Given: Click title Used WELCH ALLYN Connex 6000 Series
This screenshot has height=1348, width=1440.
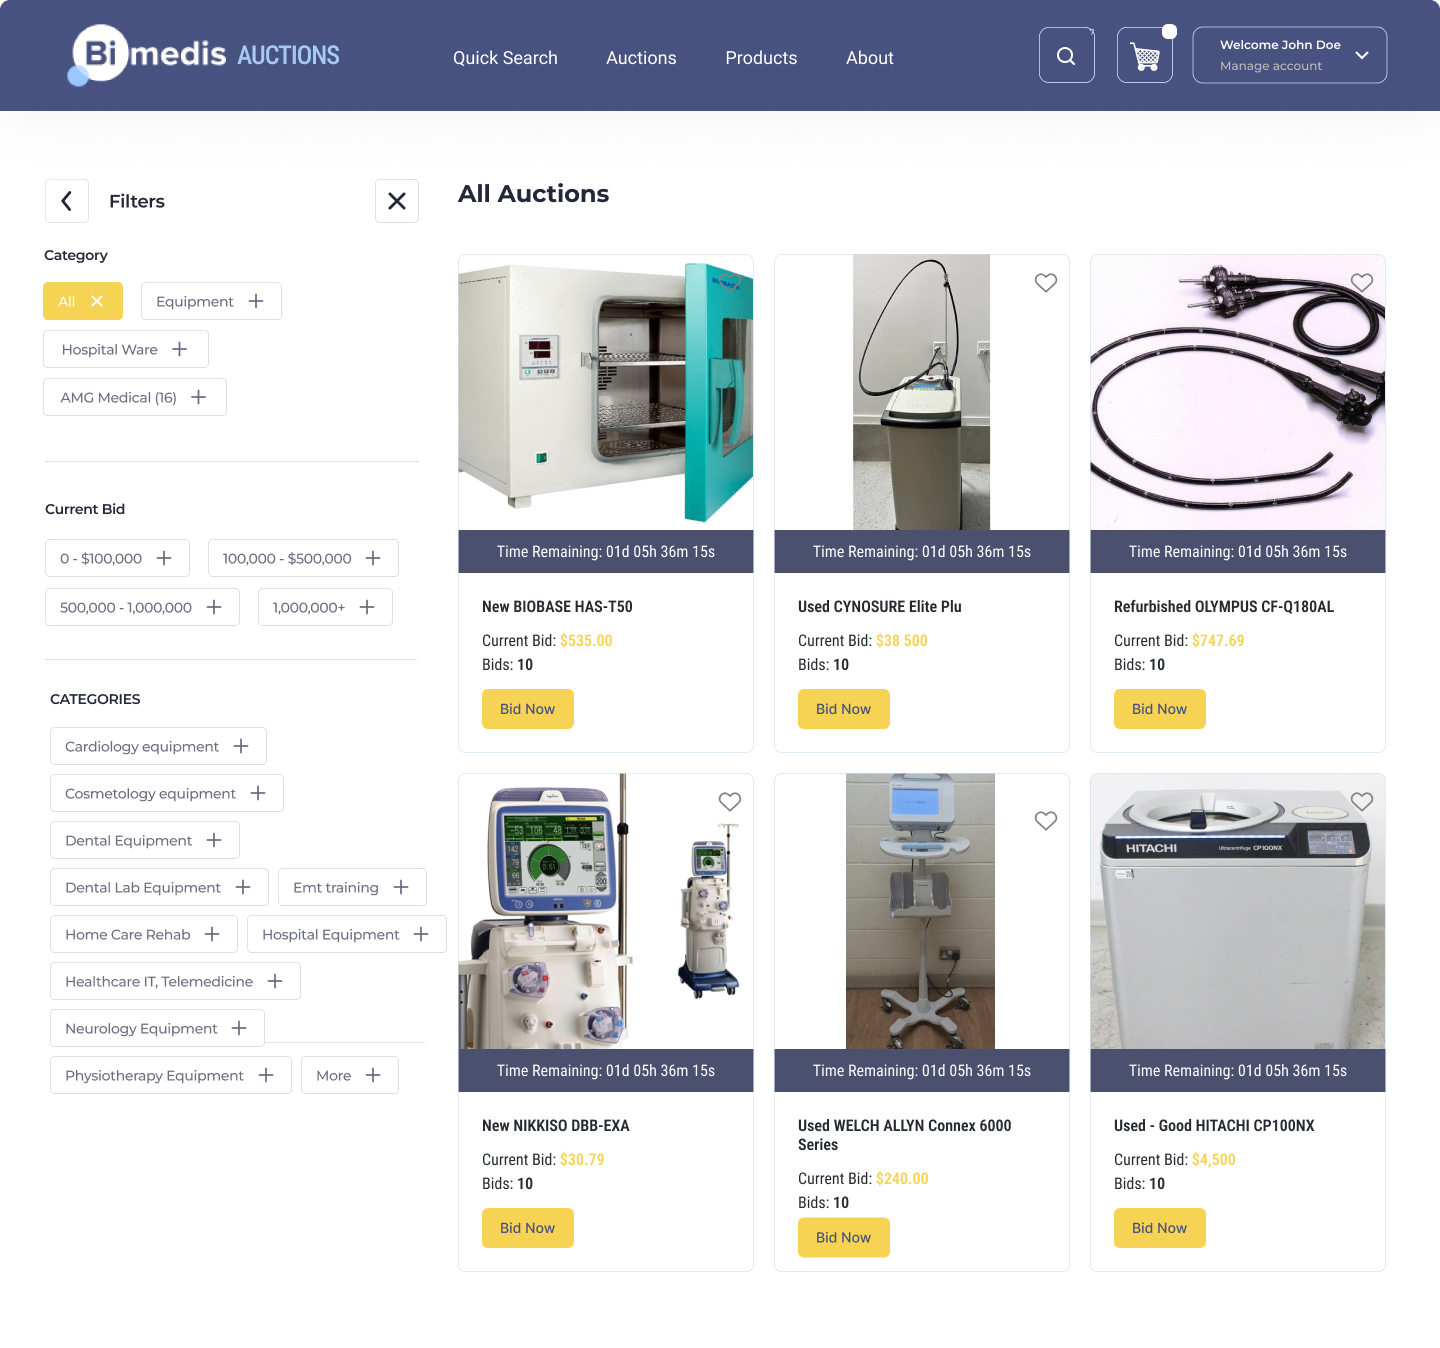Looking at the screenshot, I should (x=905, y=1135).
